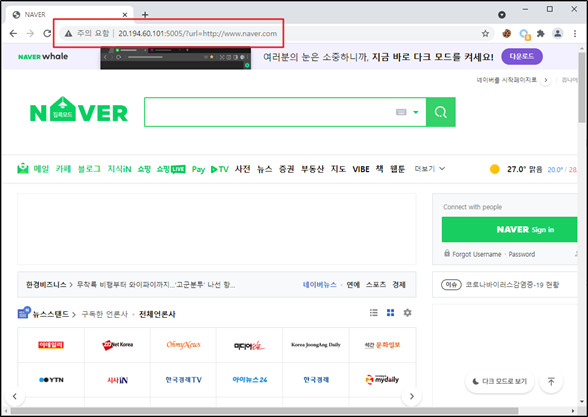Expand the 네이버를 시작페이지로 arrow

(546, 80)
